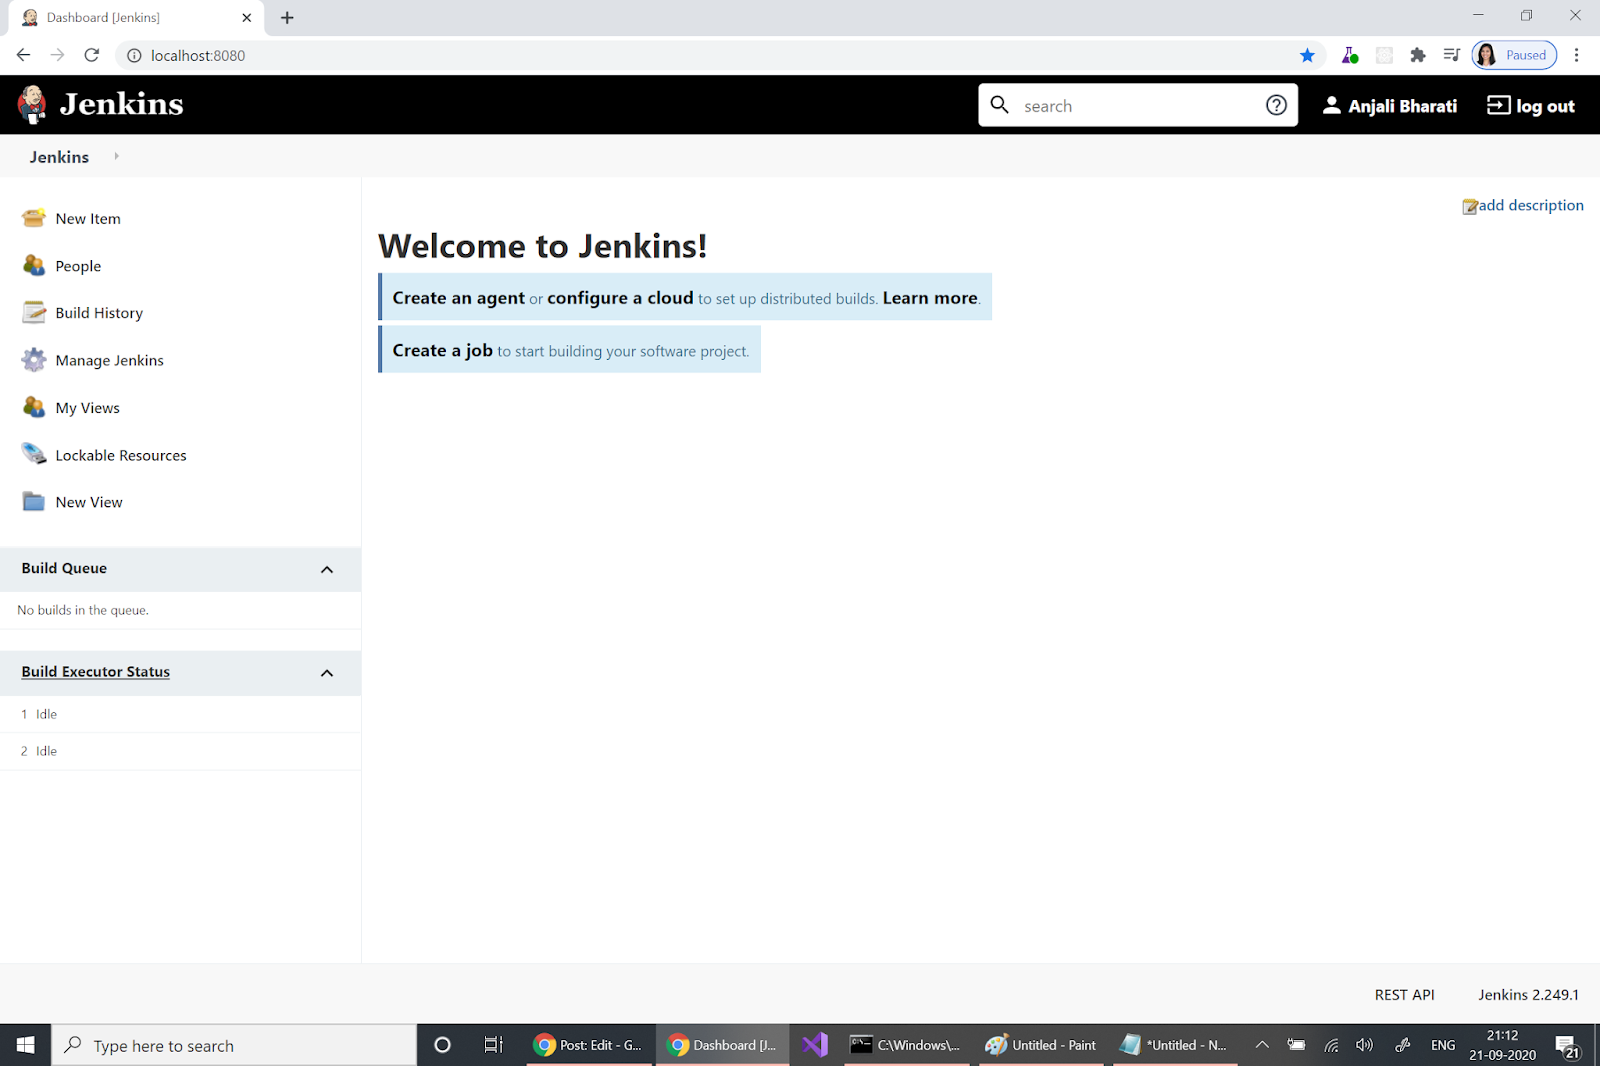
Task: Switch to the Dashboard [Jenkins] browser tab
Action: tap(133, 18)
